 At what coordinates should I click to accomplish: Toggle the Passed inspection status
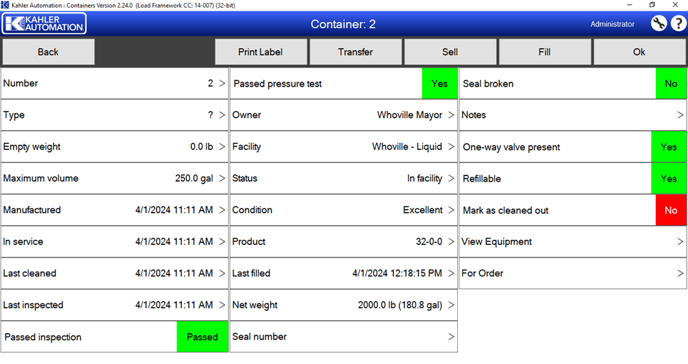pyautogui.click(x=202, y=337)
